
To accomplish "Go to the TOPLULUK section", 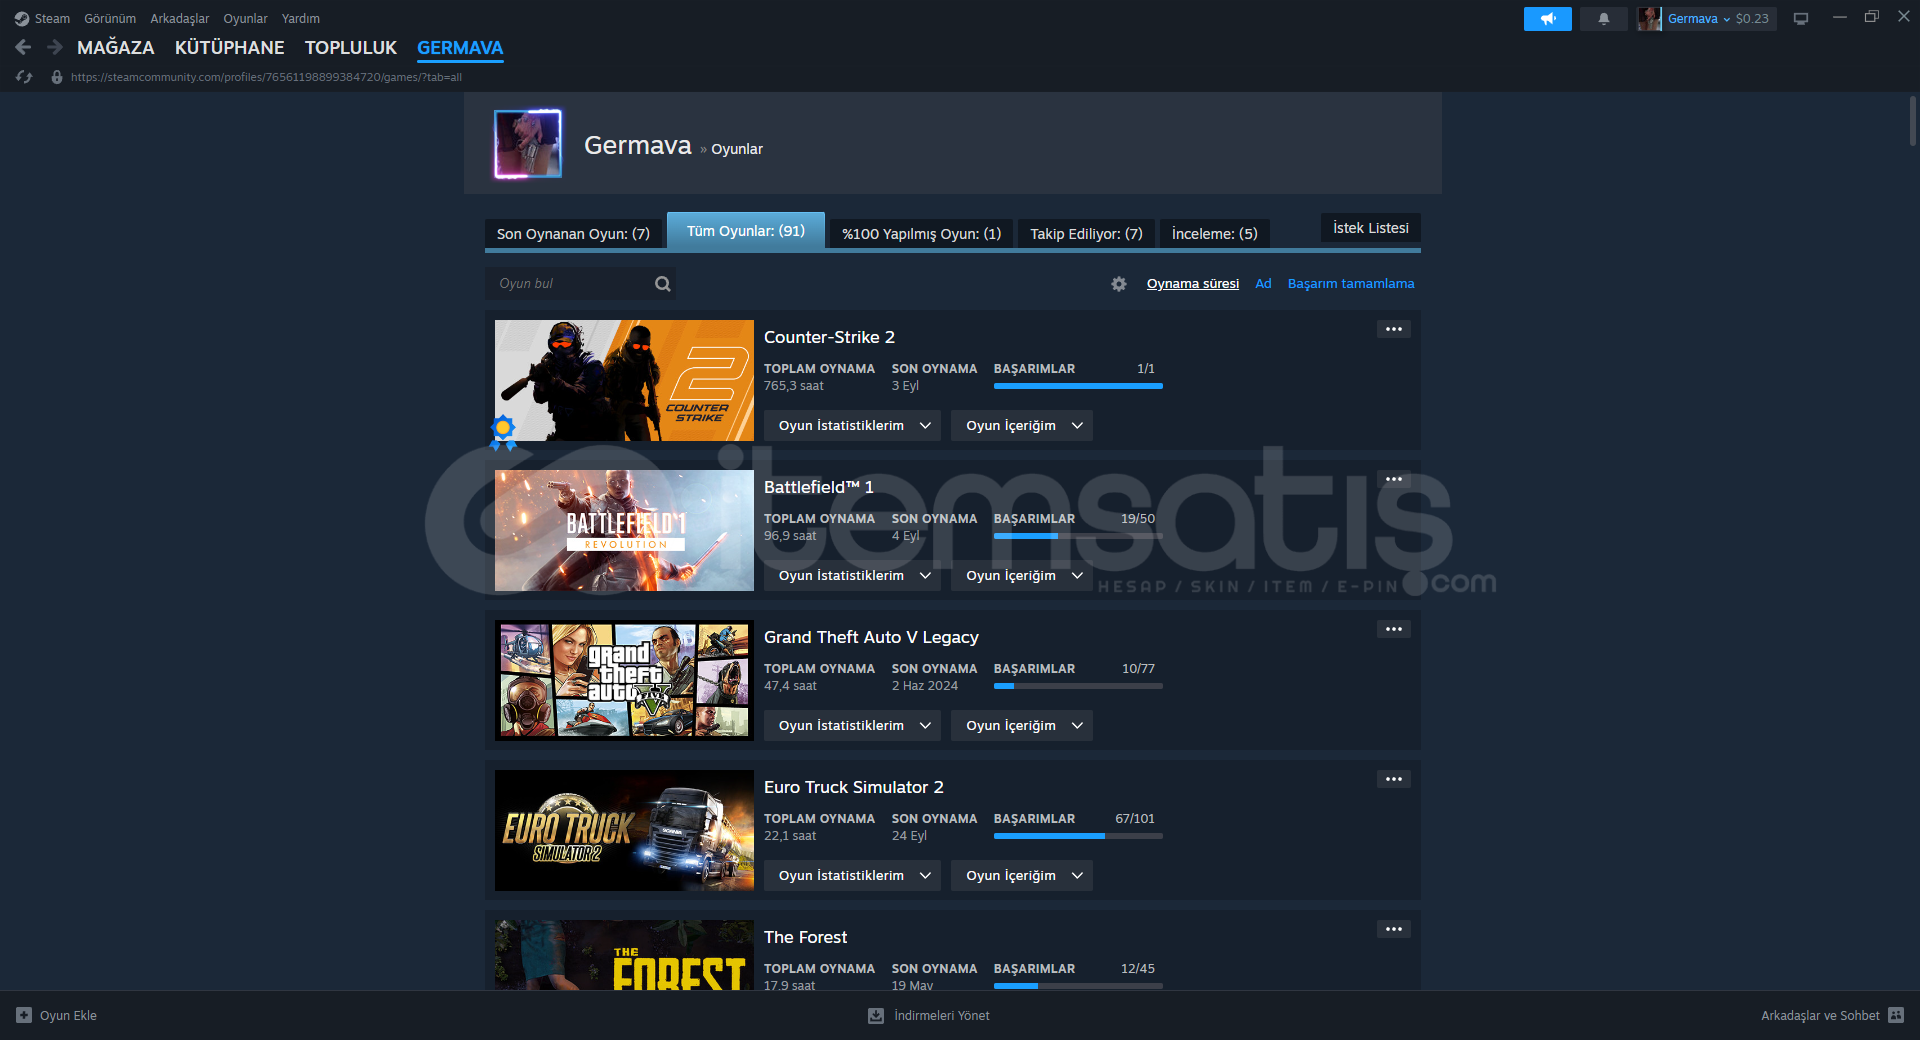I will click(x=351, y=48).
